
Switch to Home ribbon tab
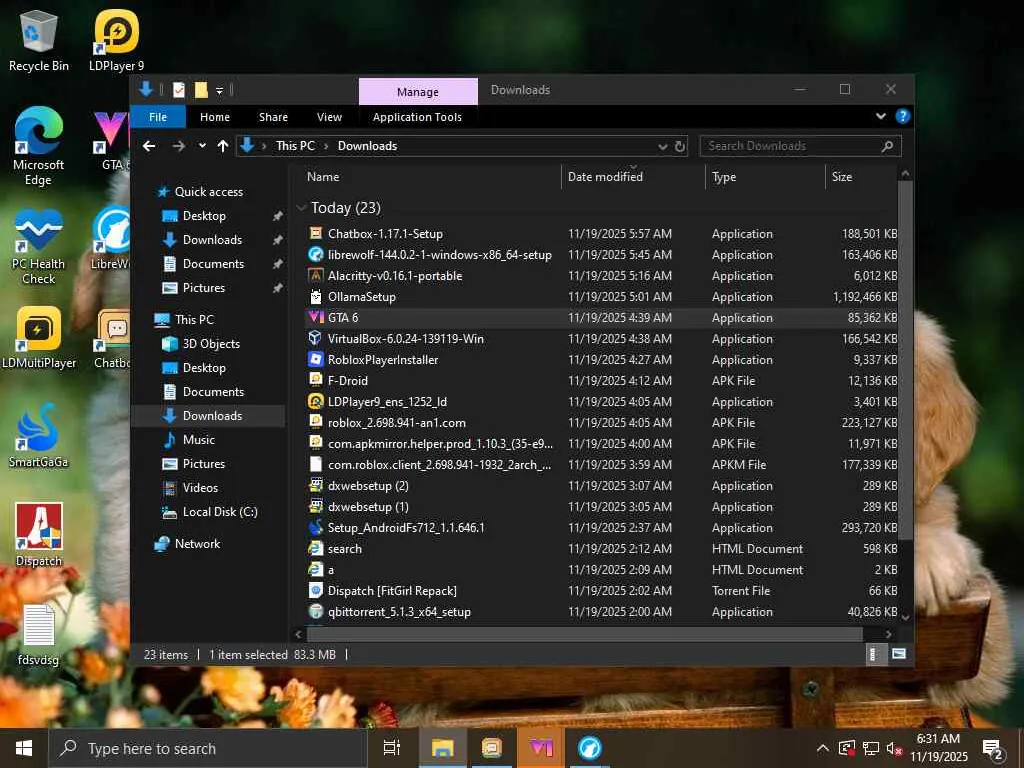pos(215,117)
